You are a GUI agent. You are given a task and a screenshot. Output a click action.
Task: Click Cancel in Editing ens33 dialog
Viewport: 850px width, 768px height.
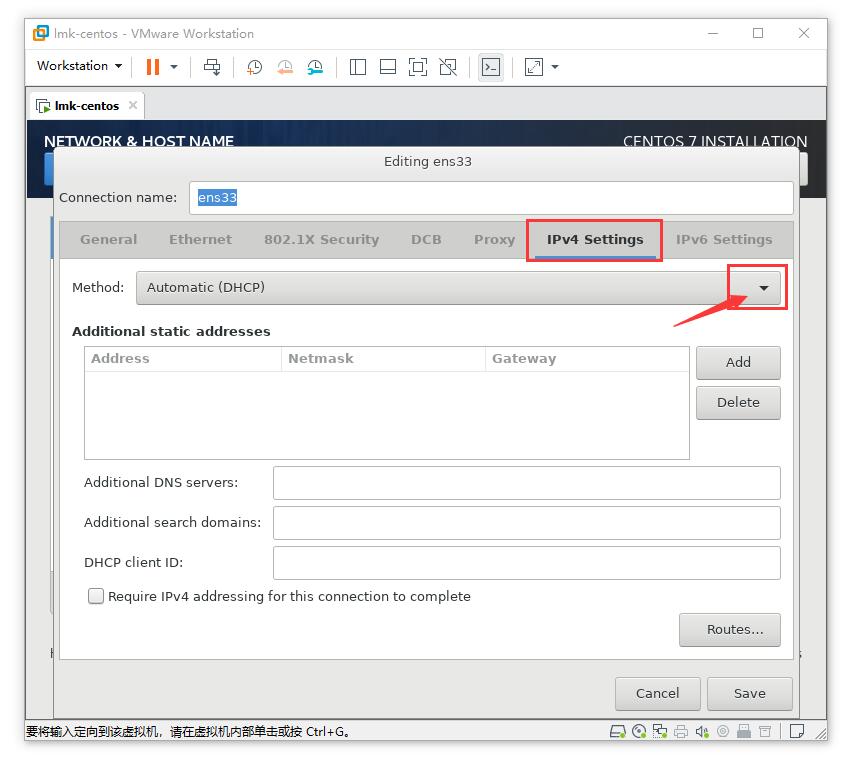point(658,693)
